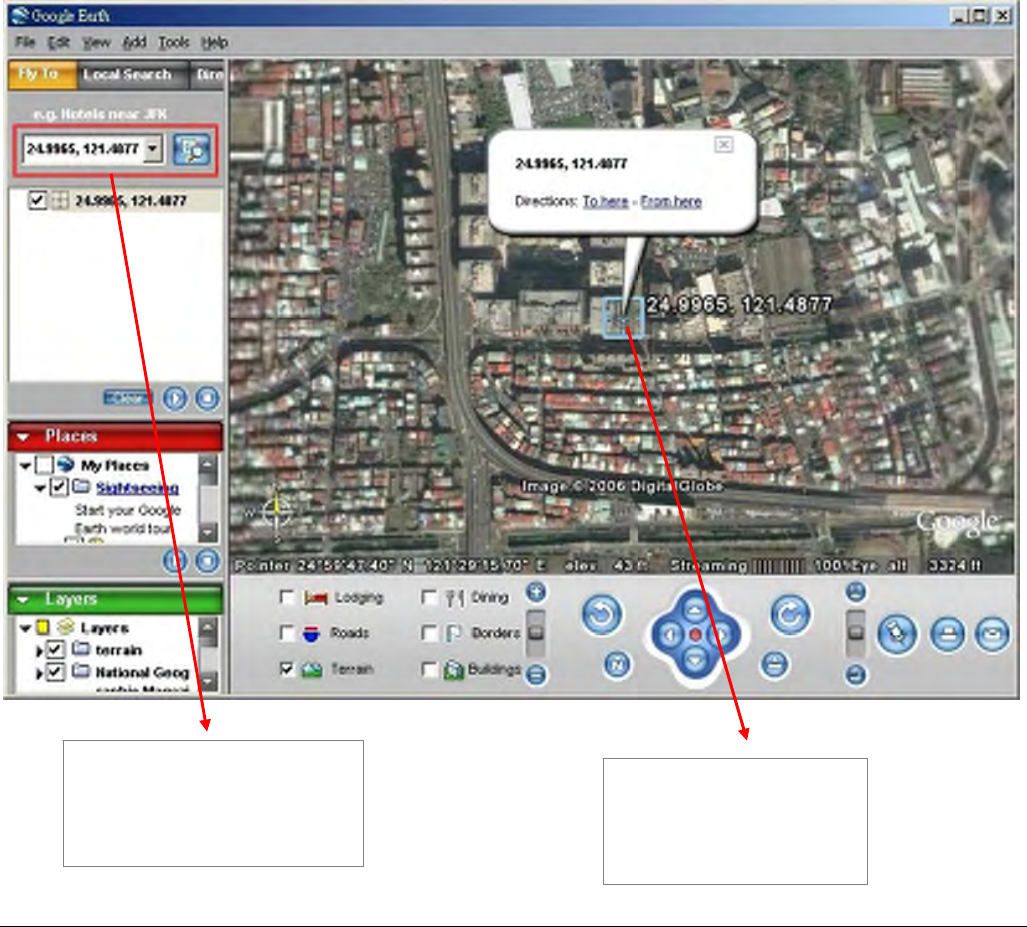The height and width of the screenshot is (927, 1027).
Task: Click the print button
Action: coord(948,634)
